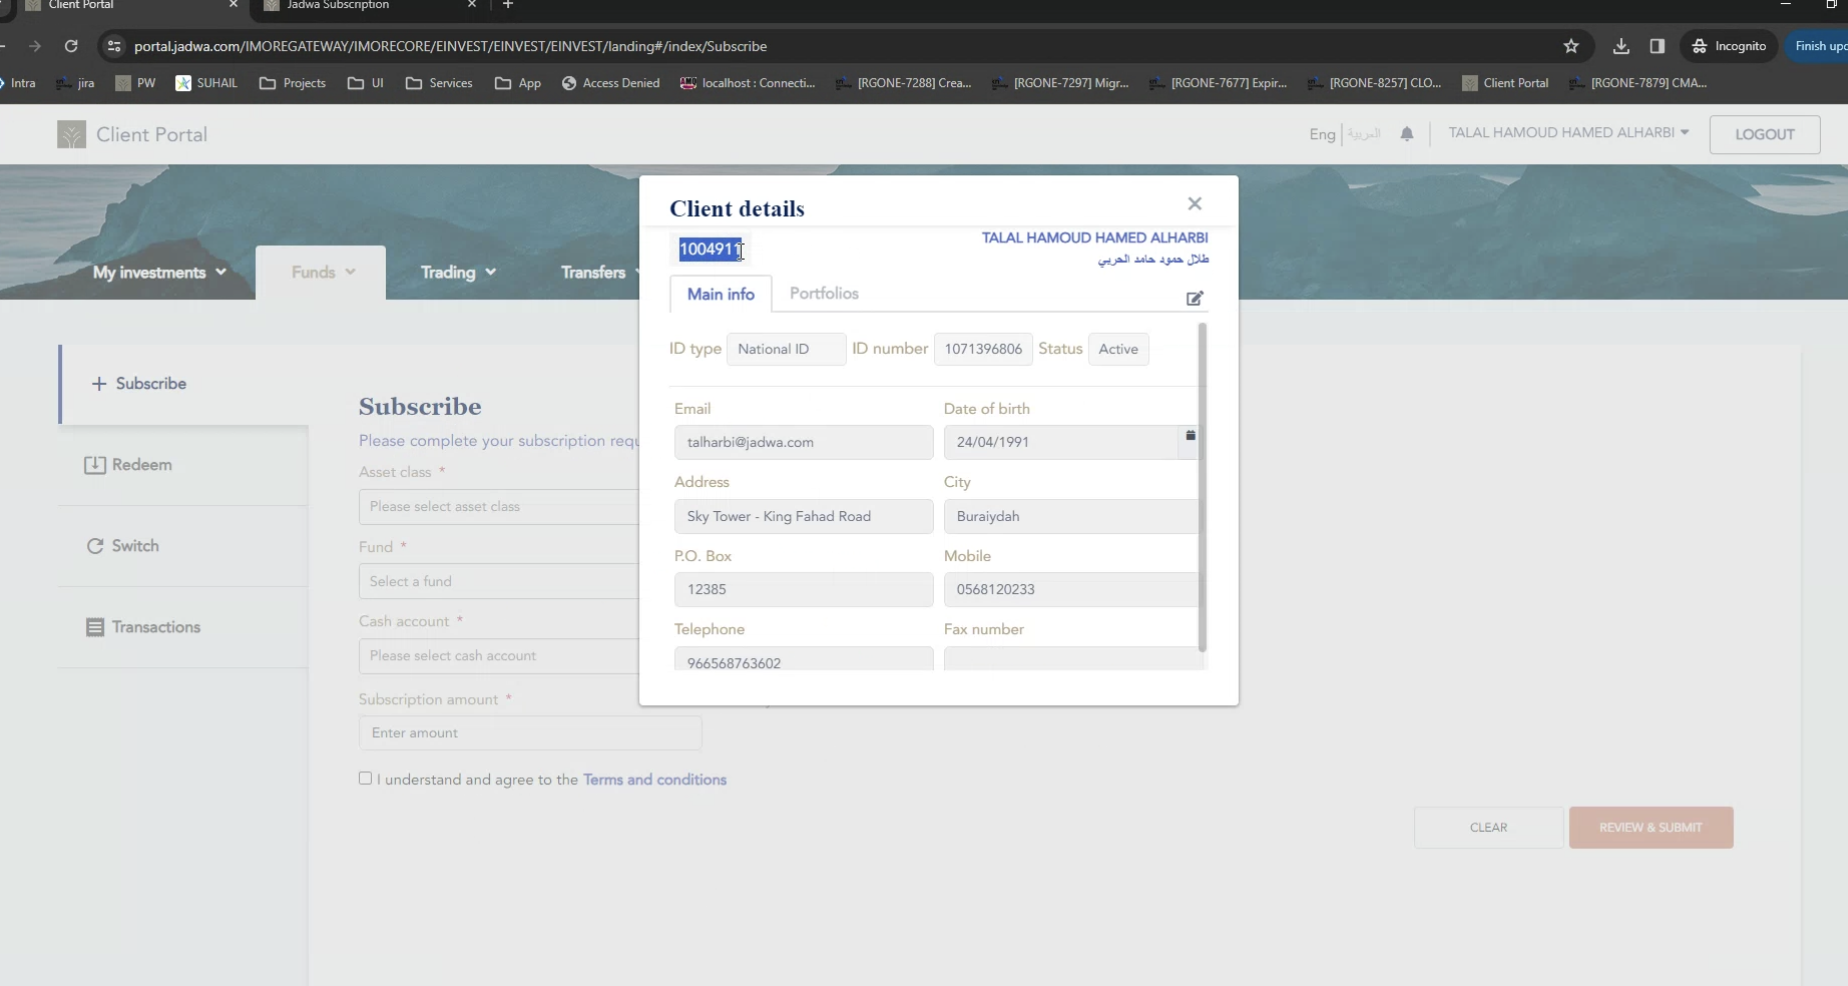Viewport: 1848px width, 986px height.
Task: Click the edit pencil icon in Client details
Action: point(1194,299)
